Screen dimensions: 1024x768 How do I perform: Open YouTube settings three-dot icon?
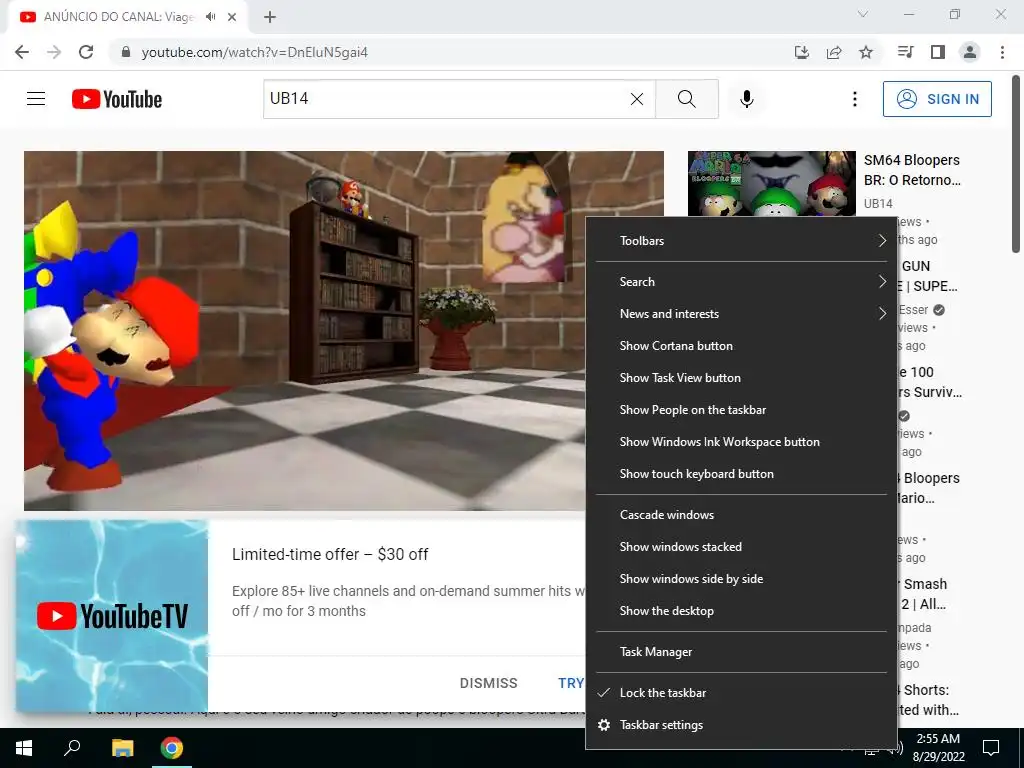854,99
